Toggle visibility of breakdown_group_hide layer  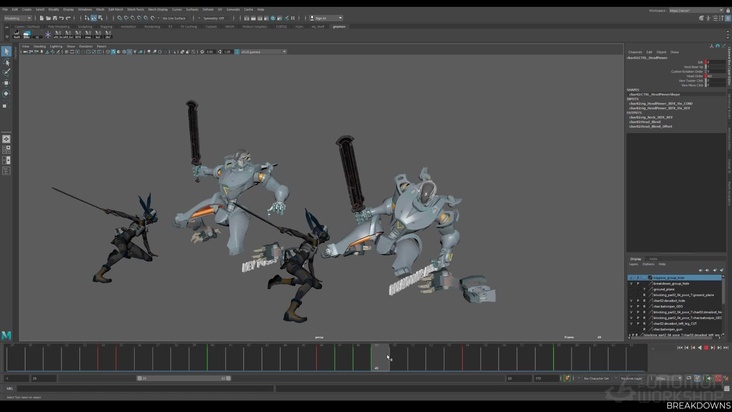click(631, 283)
